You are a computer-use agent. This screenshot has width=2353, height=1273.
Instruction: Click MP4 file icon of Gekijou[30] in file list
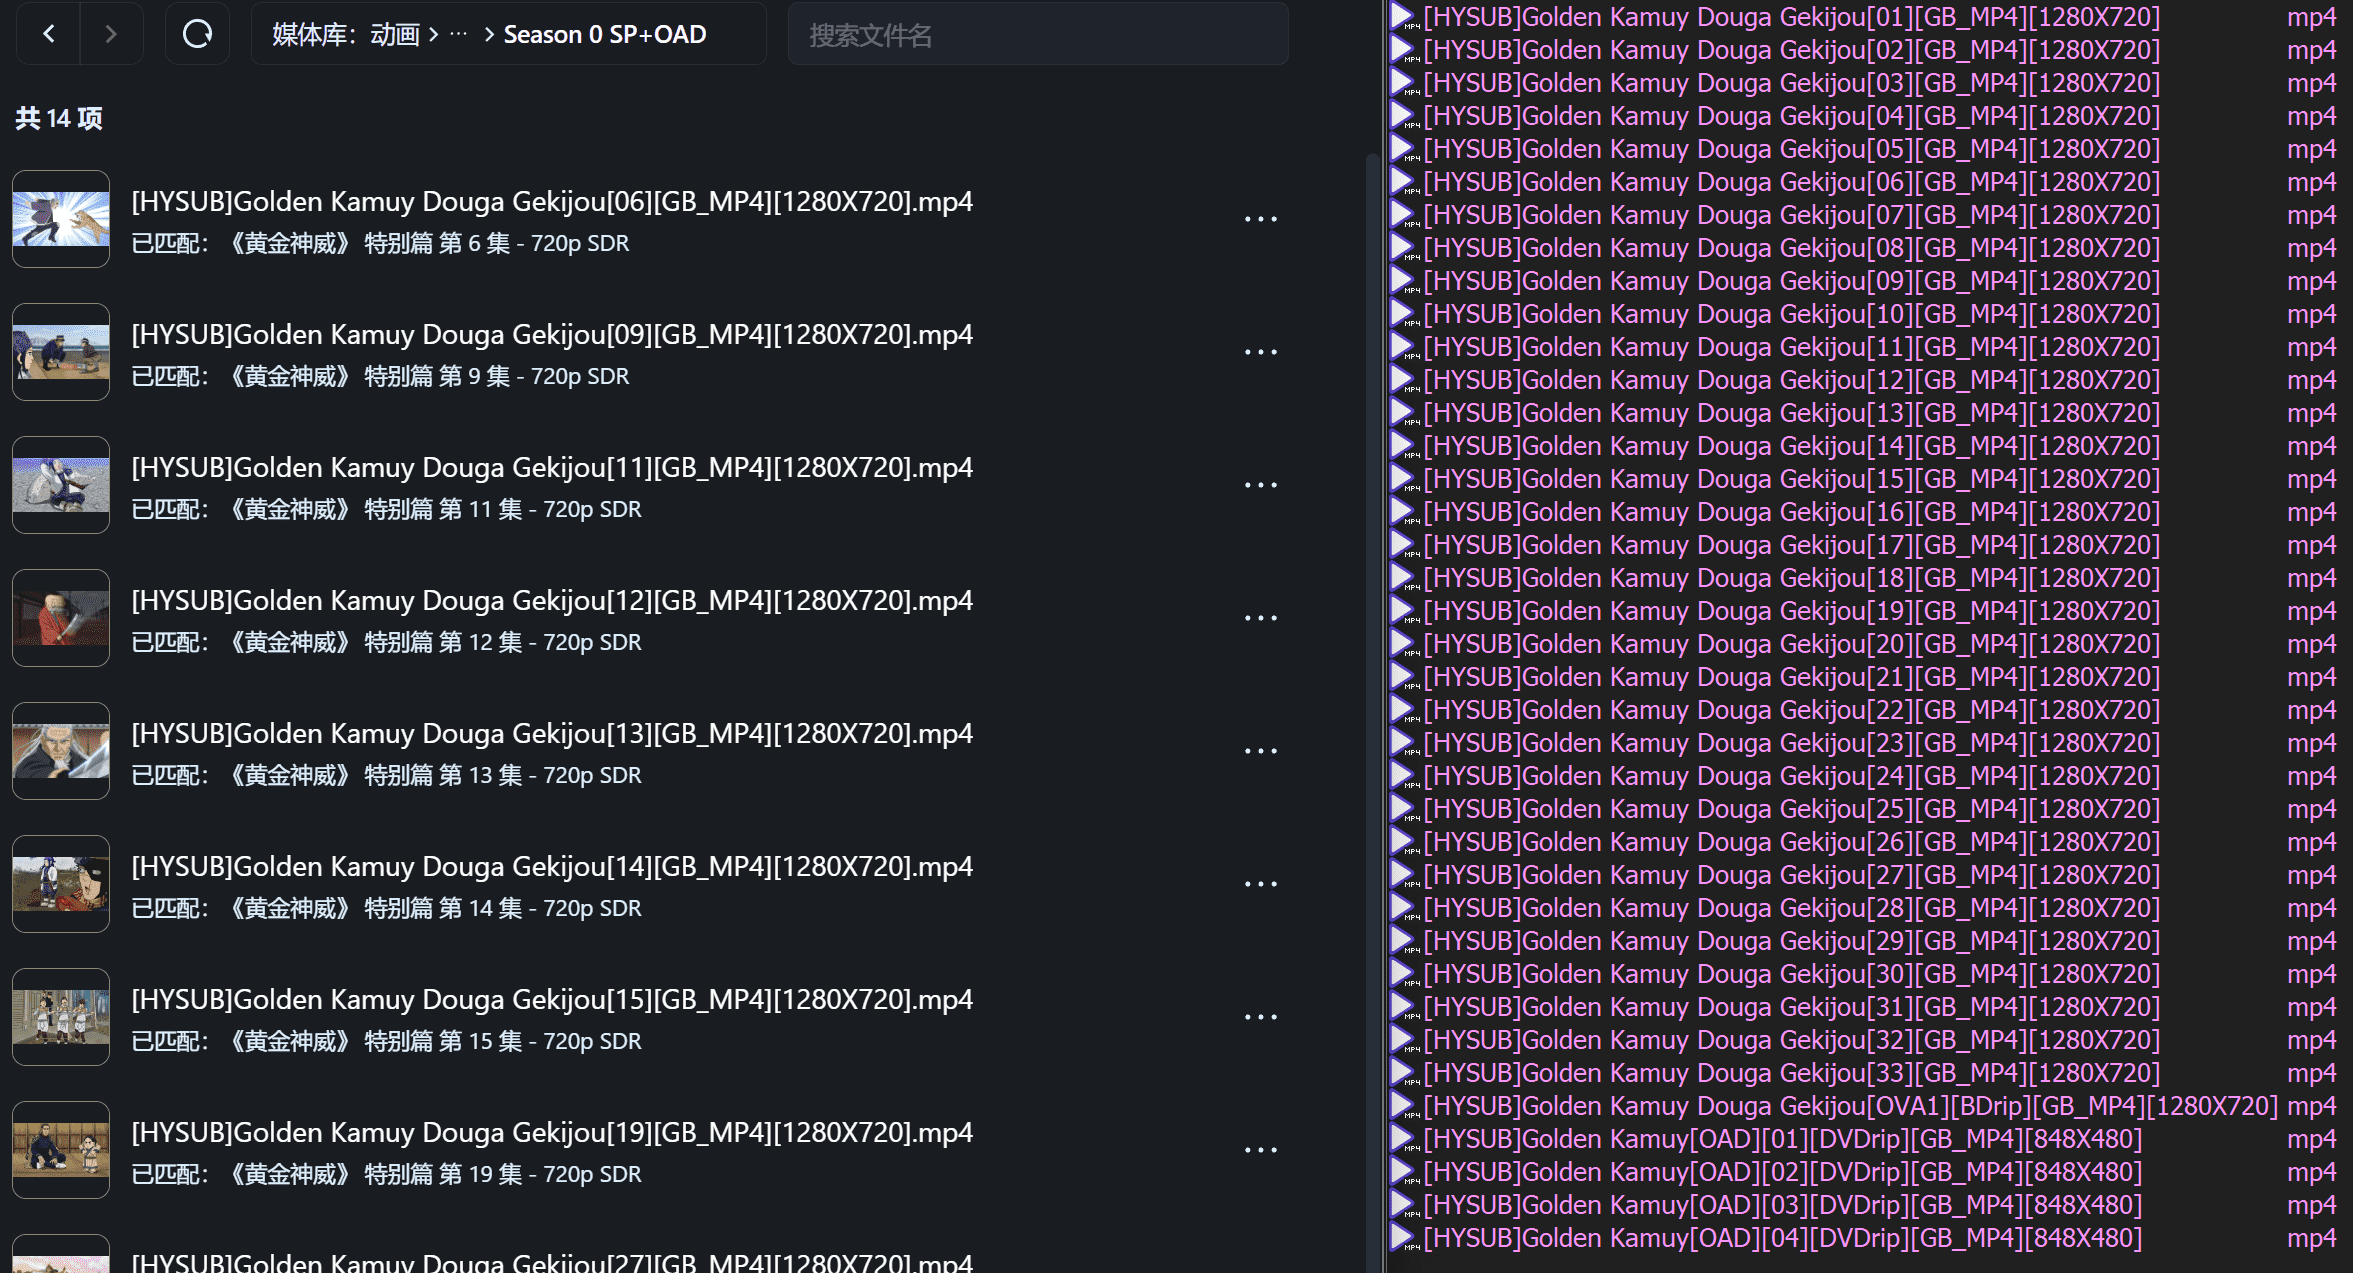point(1404,975)
